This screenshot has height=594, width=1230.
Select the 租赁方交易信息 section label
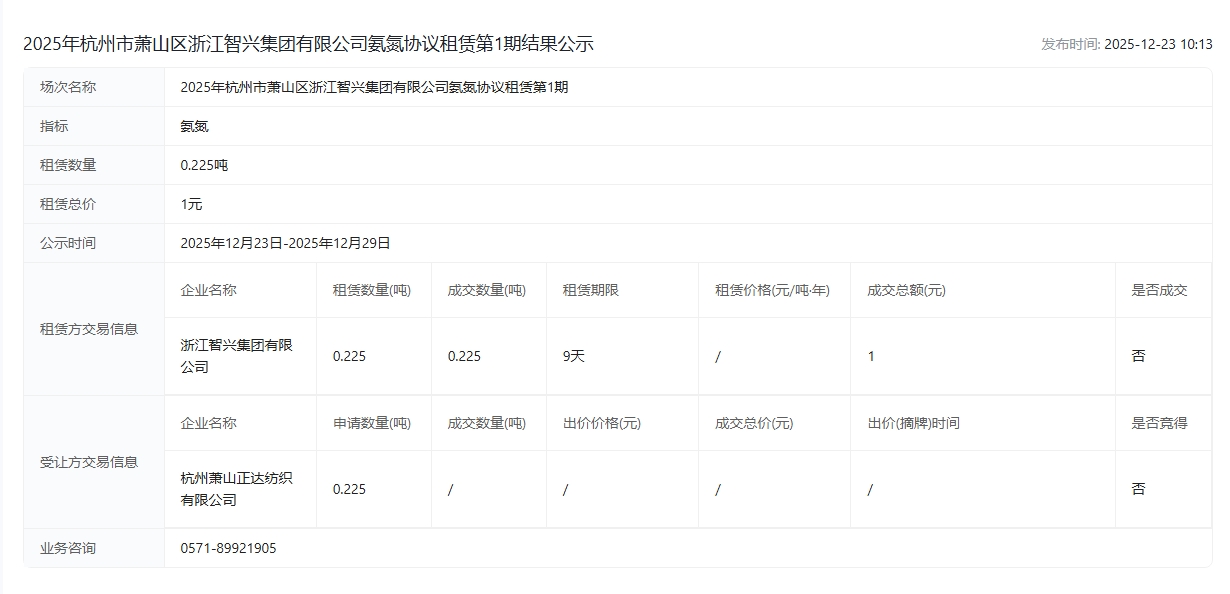pyautogui.click(x=89, y=328)
